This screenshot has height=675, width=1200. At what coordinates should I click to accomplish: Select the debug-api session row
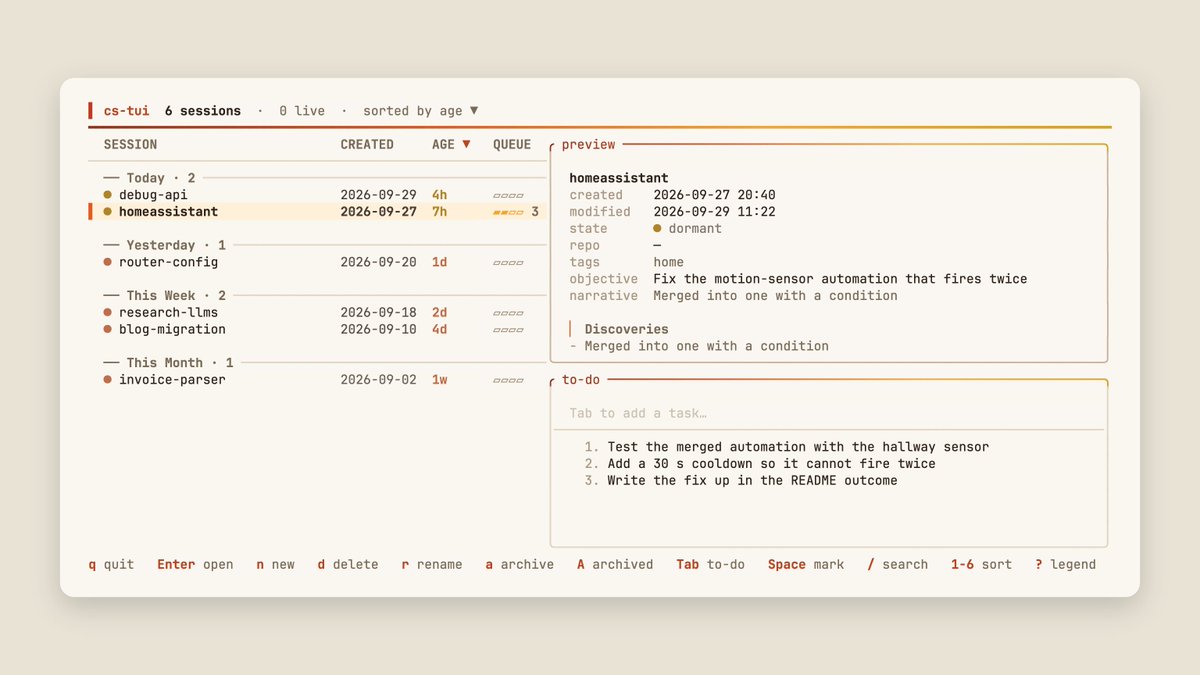point(319,195)
